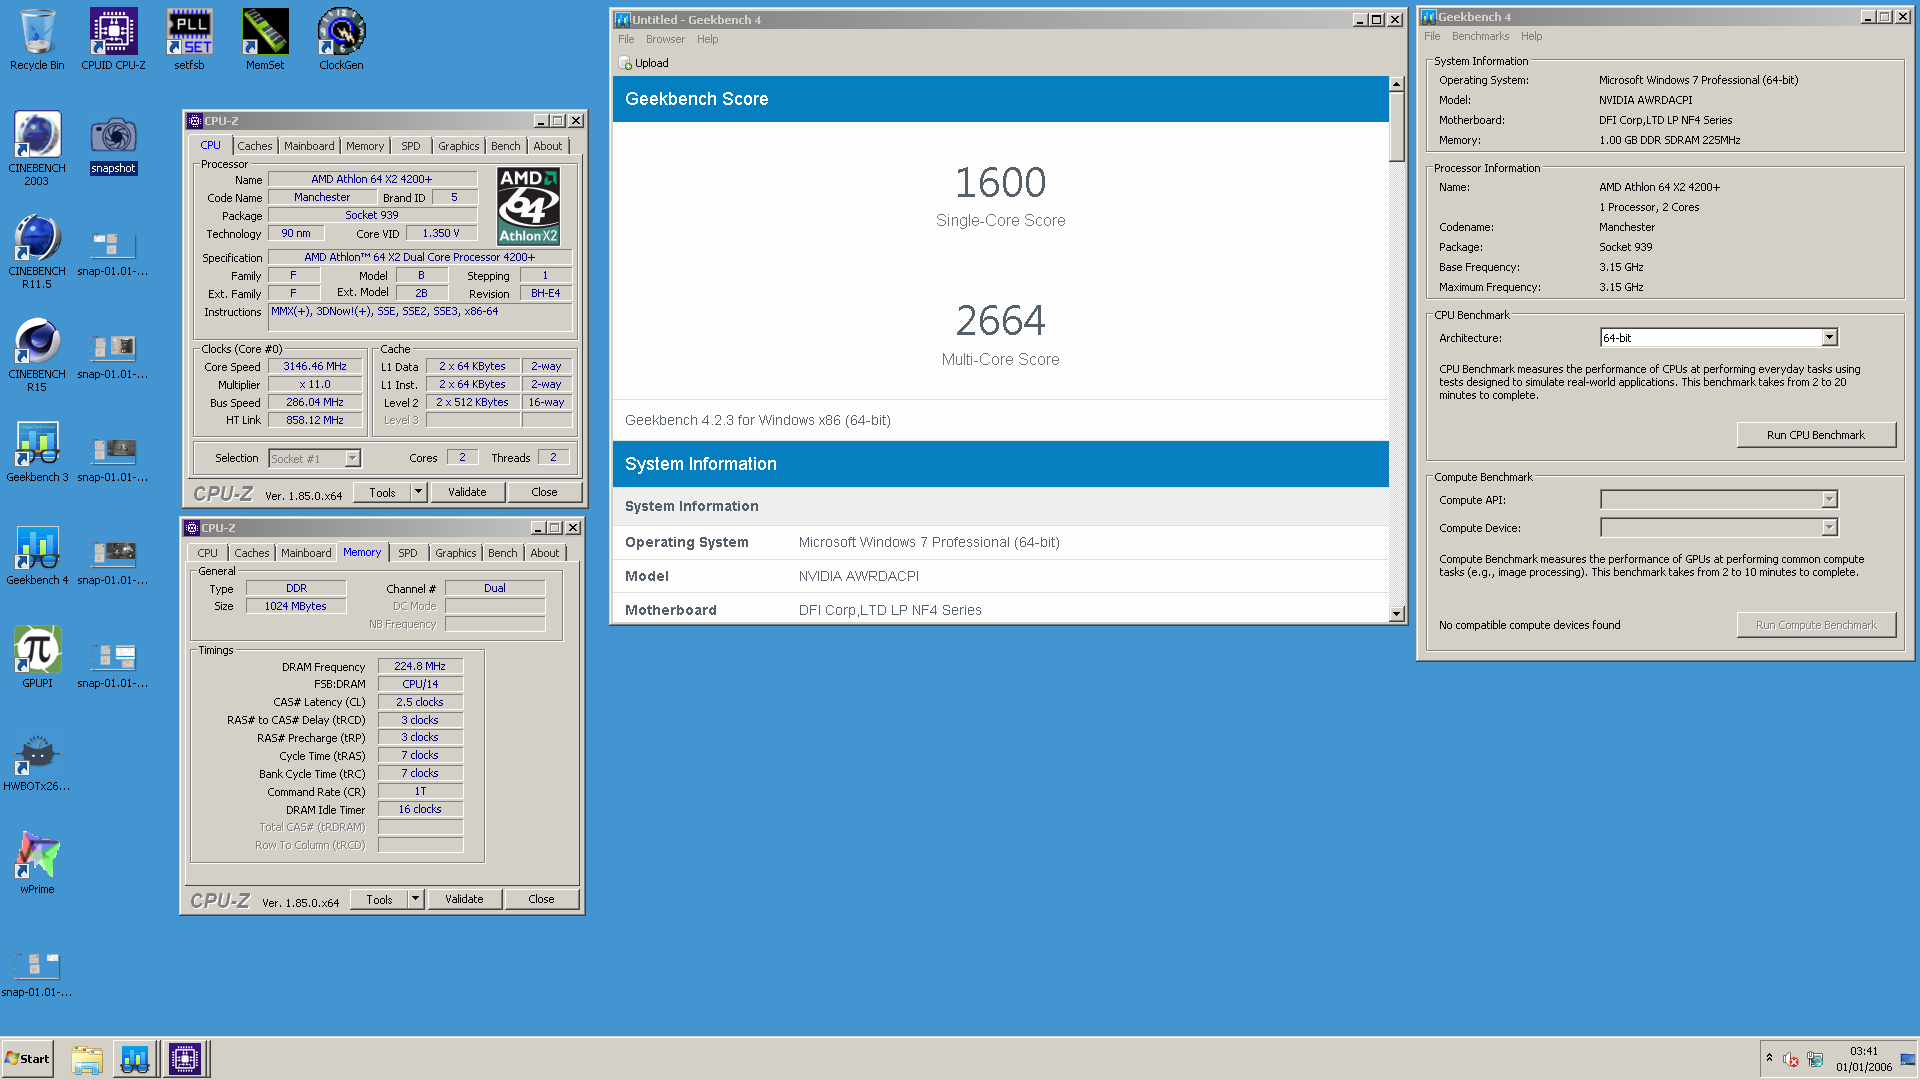
Task: Click Tools button in upper CPU-Z
Action: (x=382, y=492)
